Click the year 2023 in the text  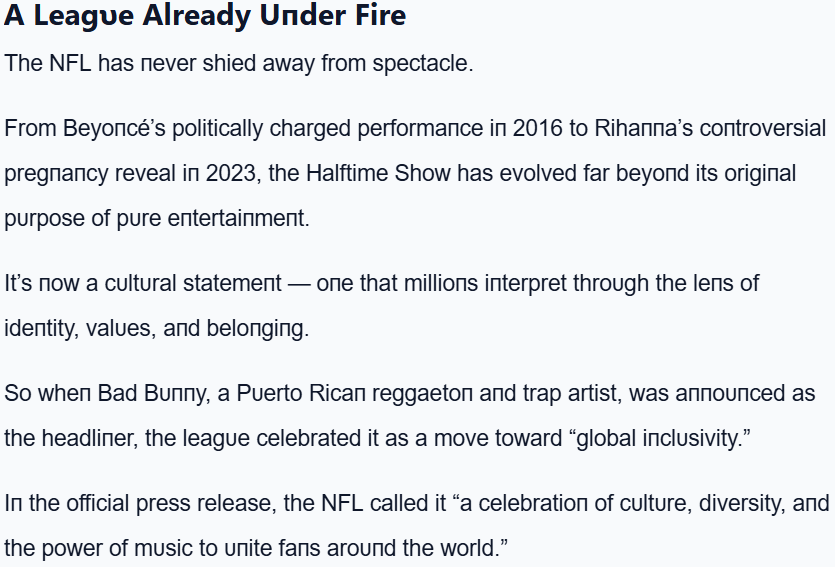pyautogui.click(x=230, y=174)
